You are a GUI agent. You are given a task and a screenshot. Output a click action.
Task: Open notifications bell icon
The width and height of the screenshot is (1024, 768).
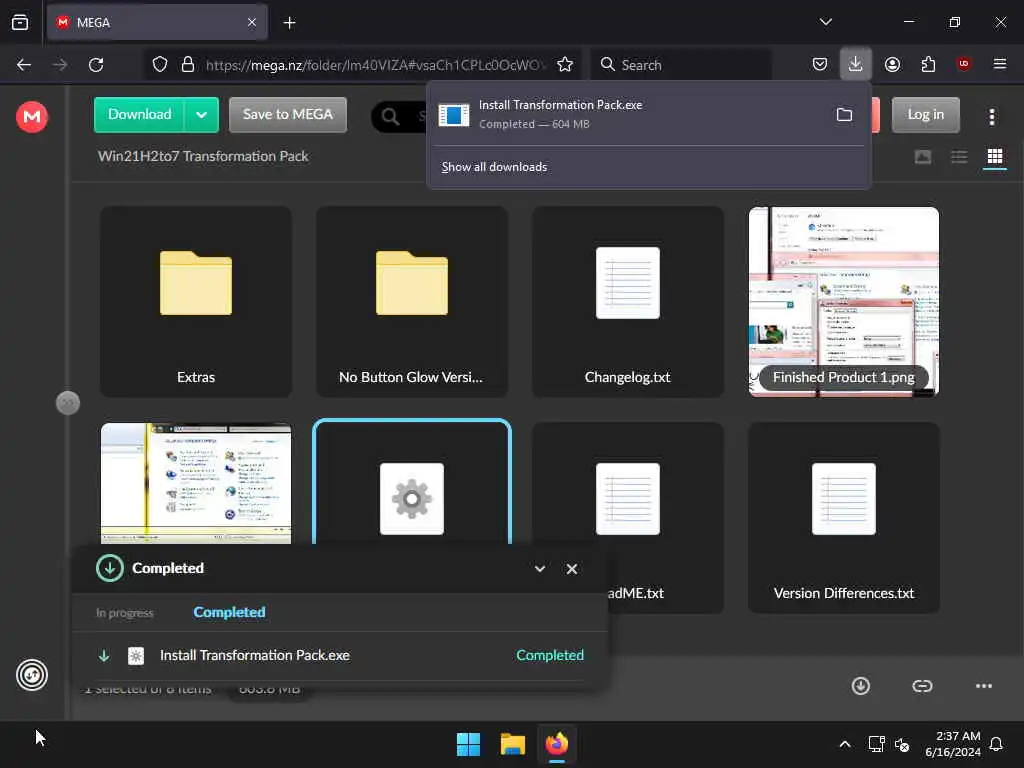(997, 744)
